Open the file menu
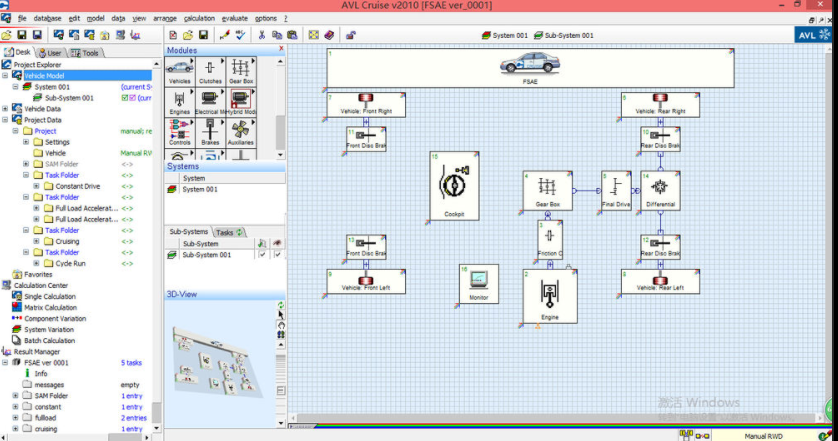 pyautogui.click(x=22, y=18)
